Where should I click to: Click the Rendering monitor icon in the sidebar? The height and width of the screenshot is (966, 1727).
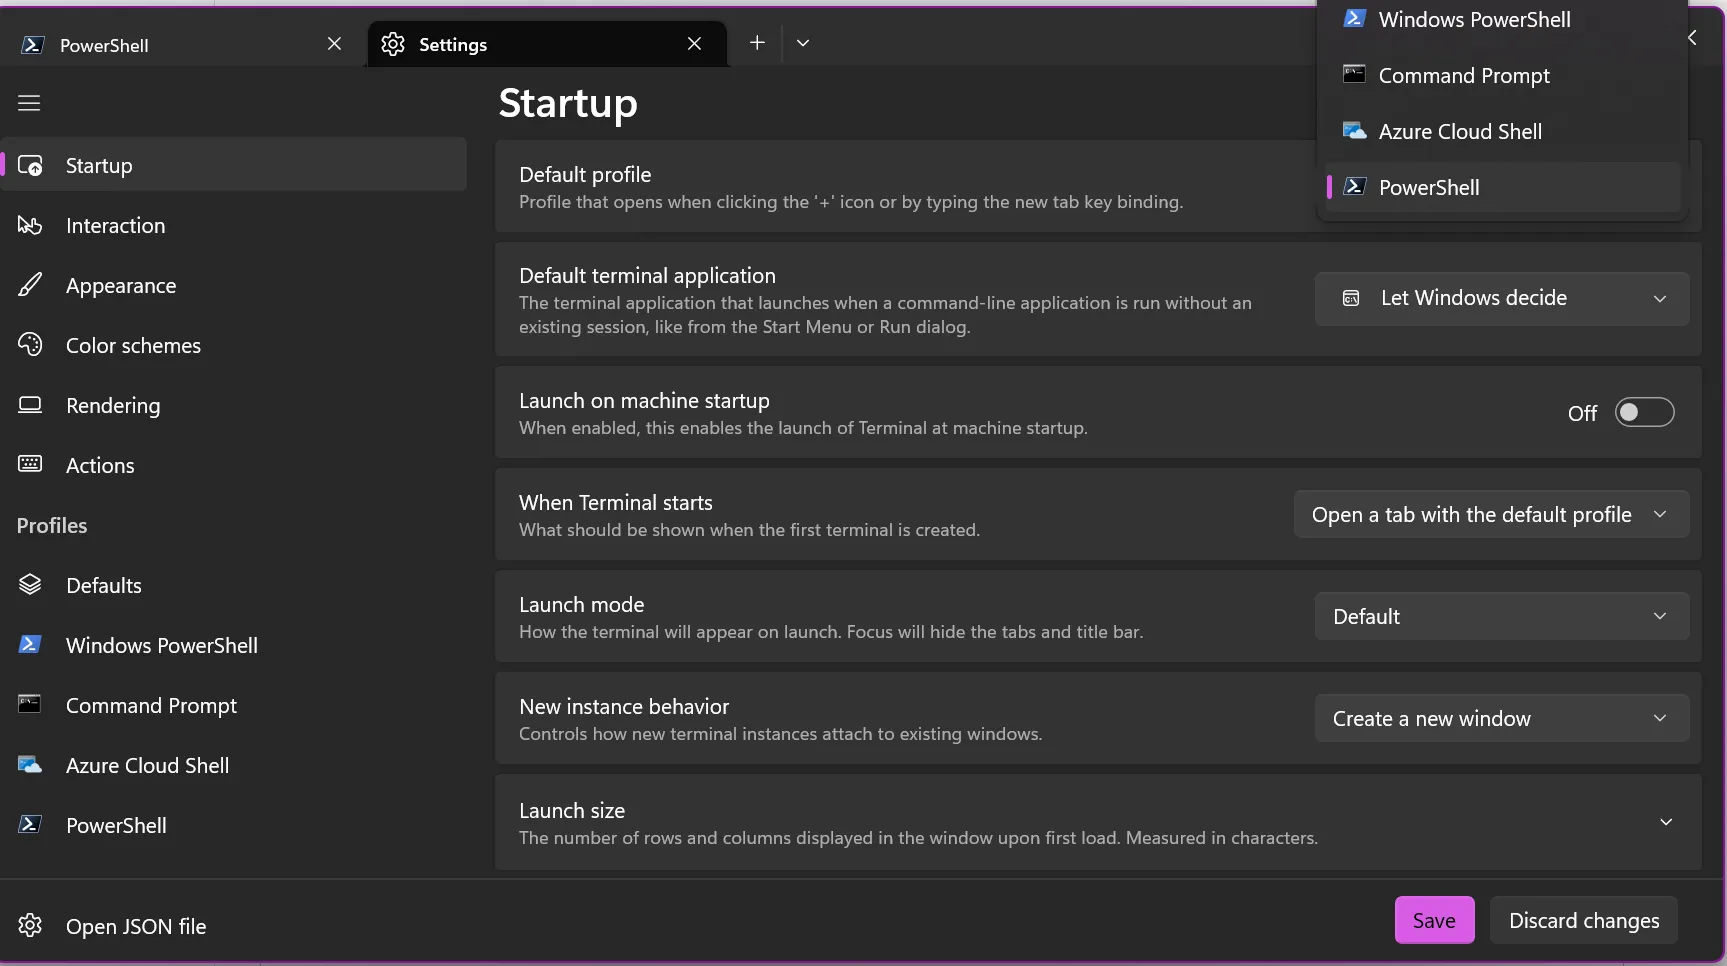[x=30, y=405]
